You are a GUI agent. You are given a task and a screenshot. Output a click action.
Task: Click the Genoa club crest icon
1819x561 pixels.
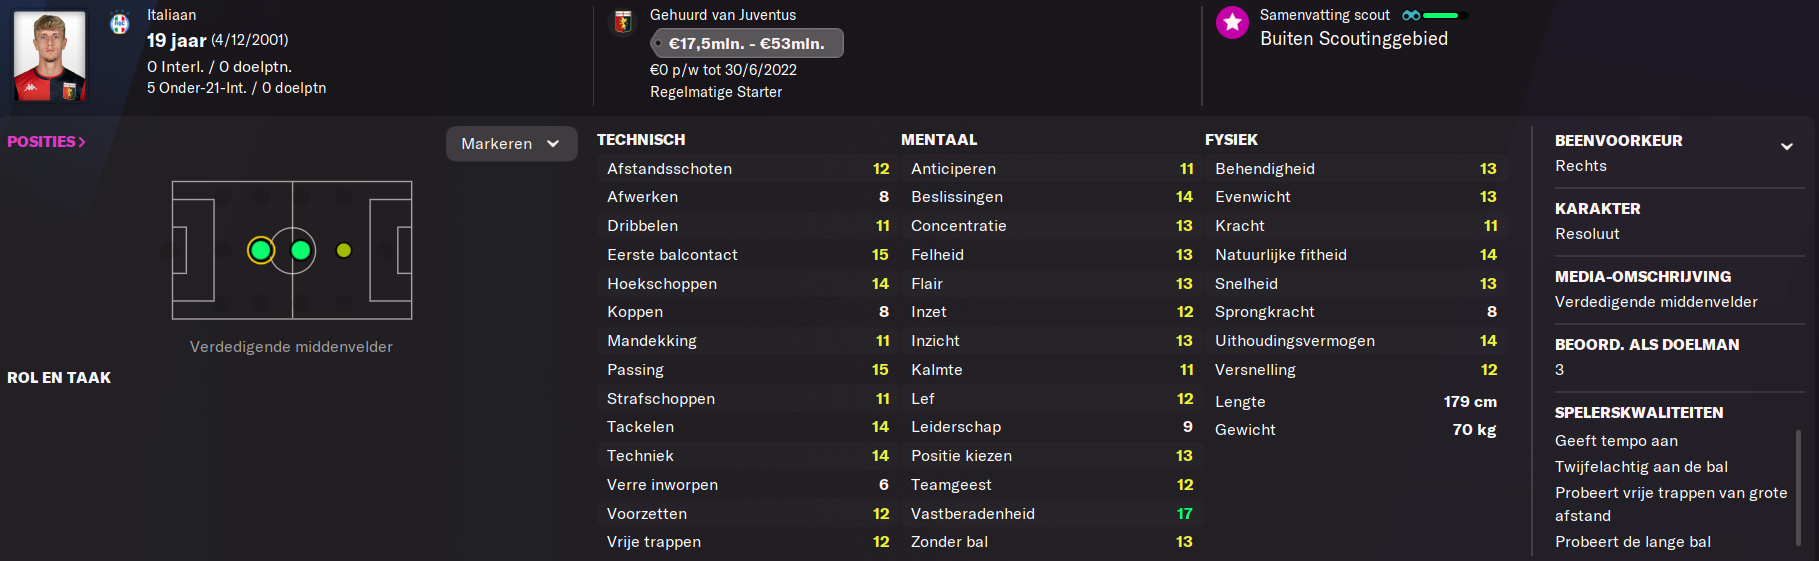click(623, 22)
